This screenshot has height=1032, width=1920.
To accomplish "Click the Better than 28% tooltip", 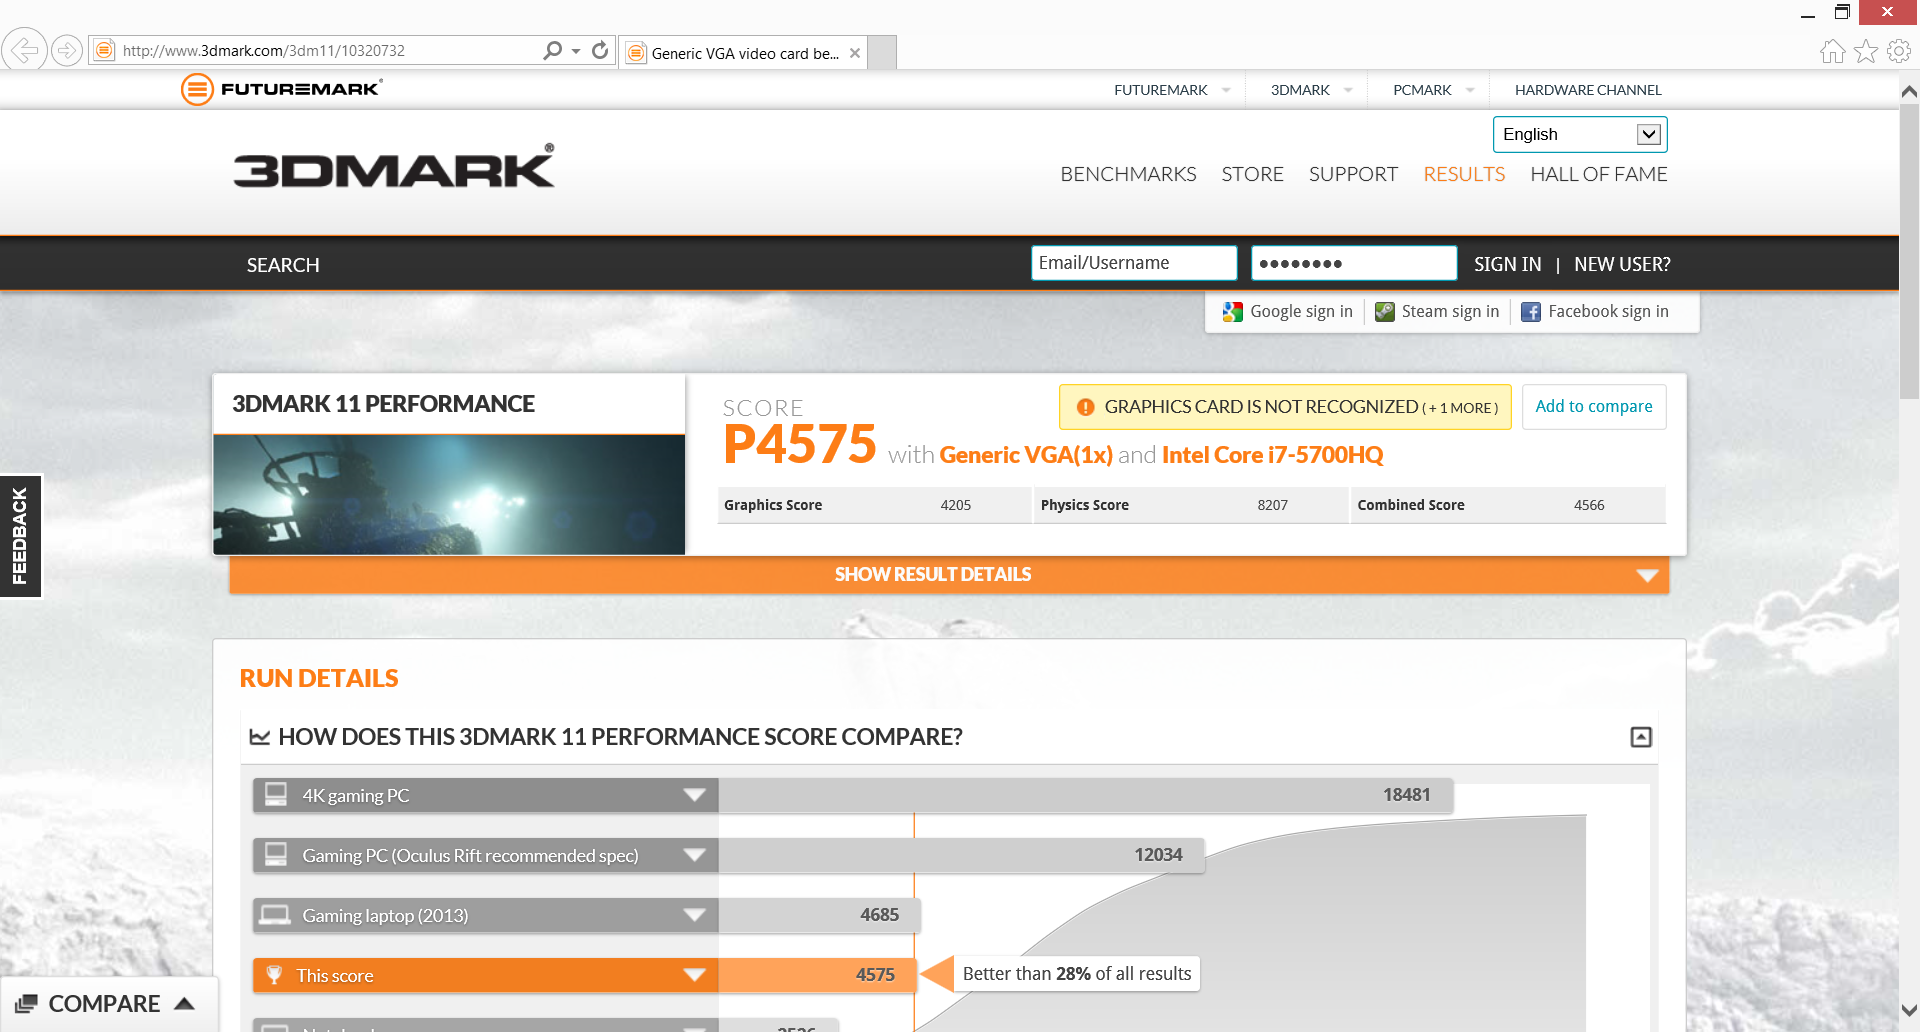I will pyautogui.click(x=1077, y=974).
